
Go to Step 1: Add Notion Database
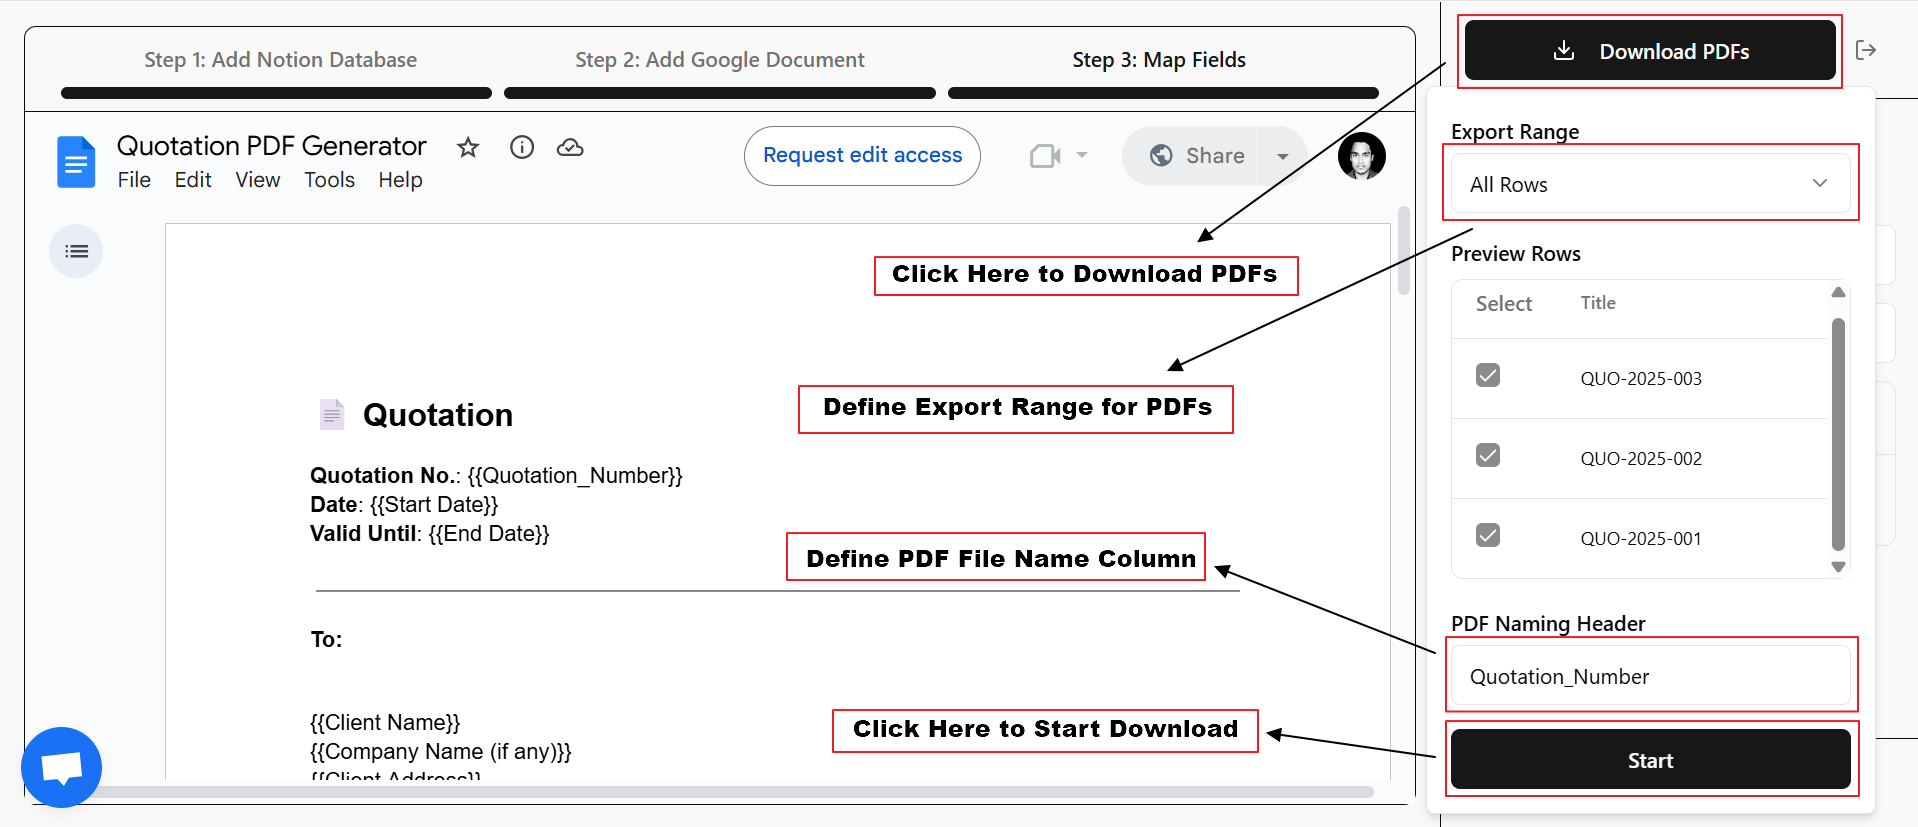pyautogui.click(x=280, y=60)
